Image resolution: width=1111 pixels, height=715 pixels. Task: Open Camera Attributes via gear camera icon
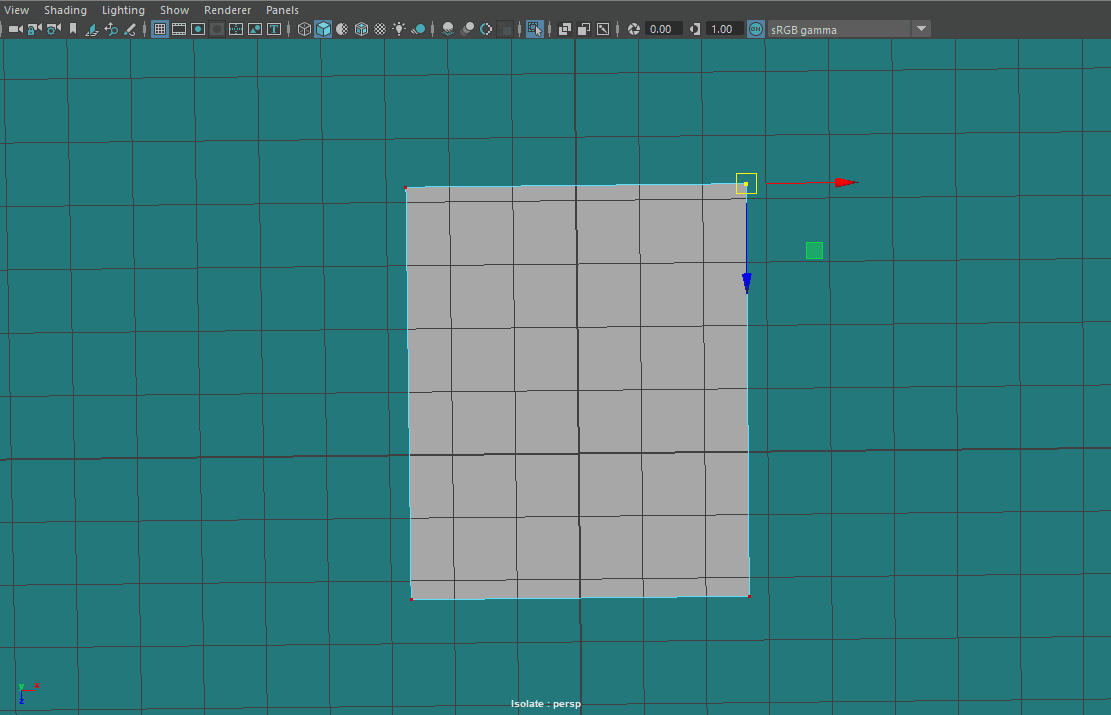(53, 29)
